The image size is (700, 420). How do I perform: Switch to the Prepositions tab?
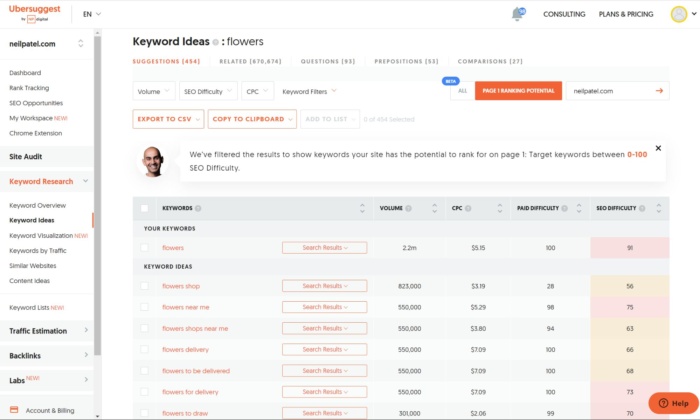coord(406,62)
